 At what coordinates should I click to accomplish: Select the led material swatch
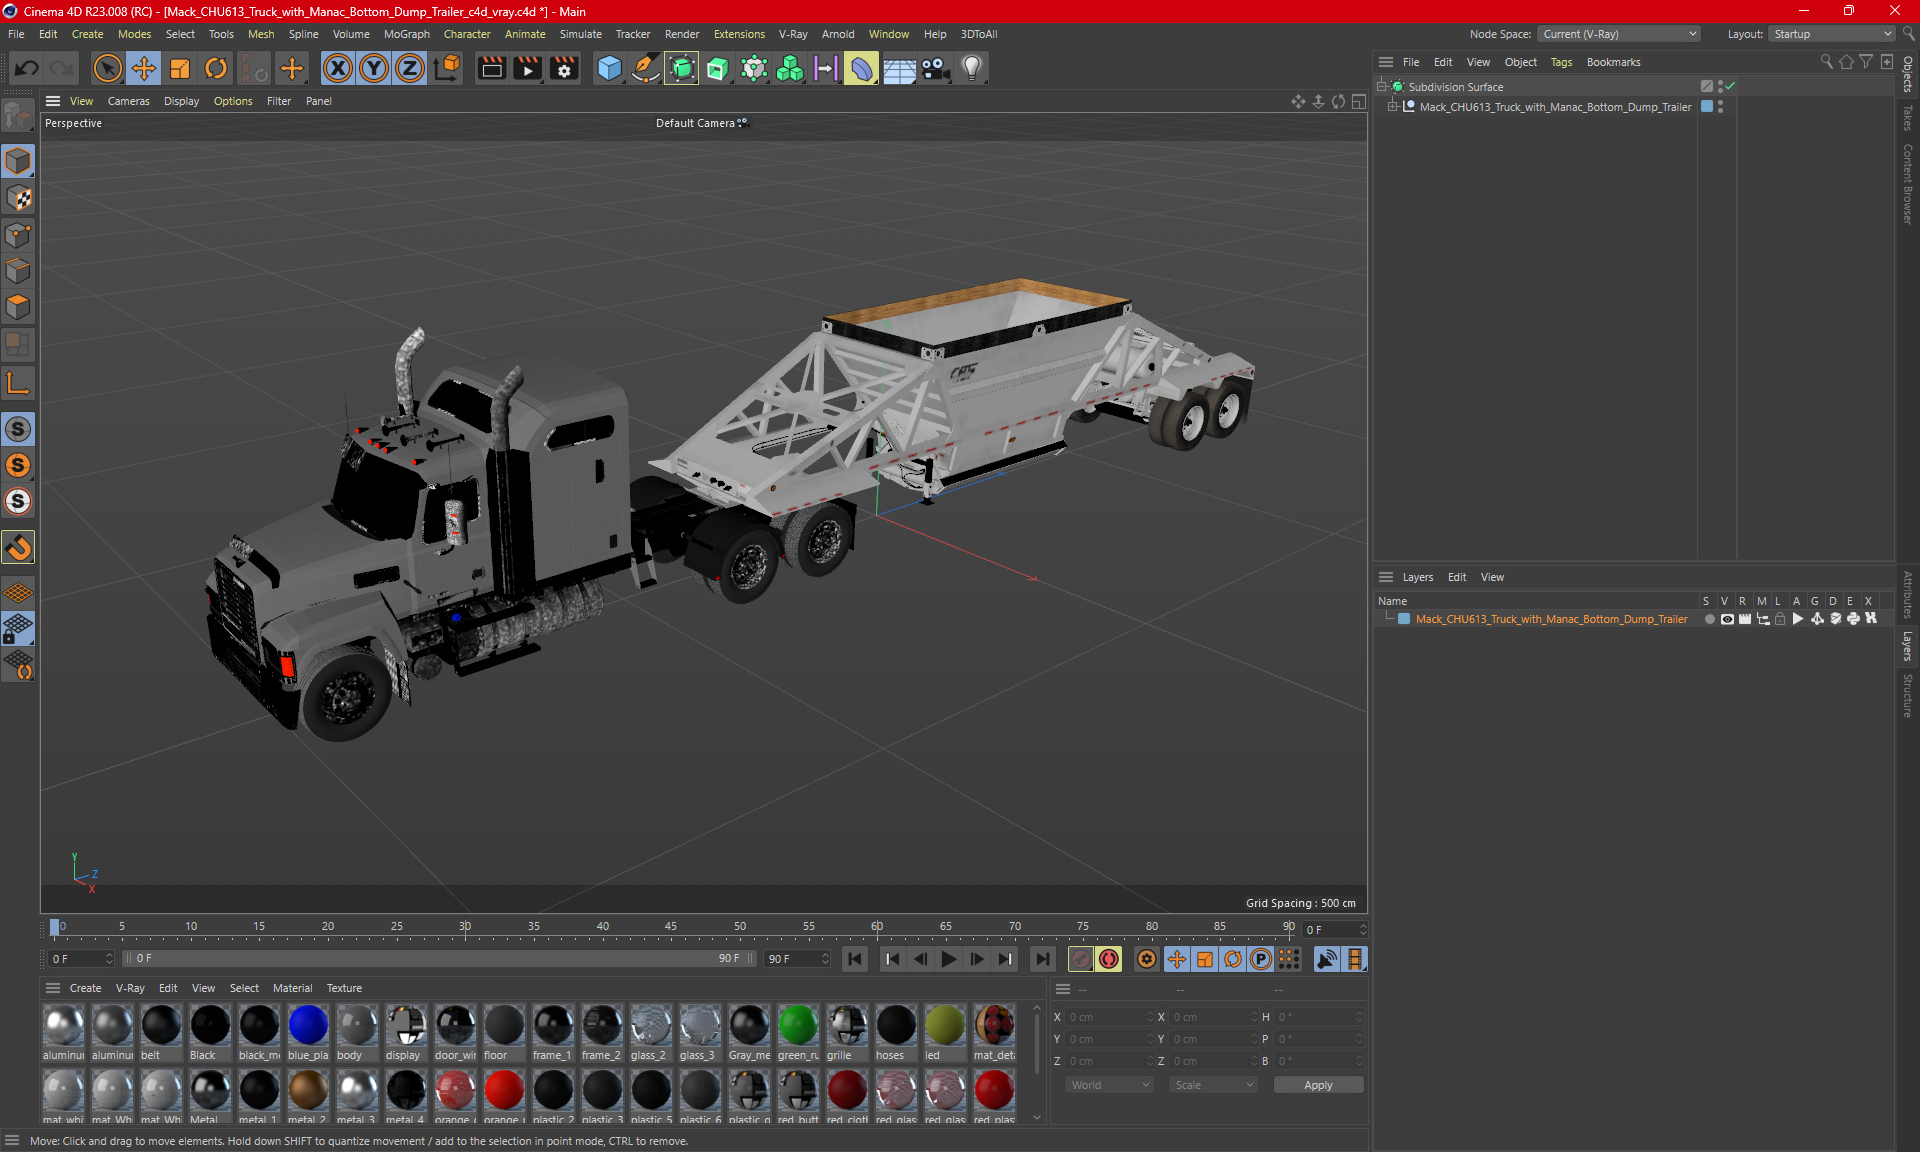point(945,1033)
